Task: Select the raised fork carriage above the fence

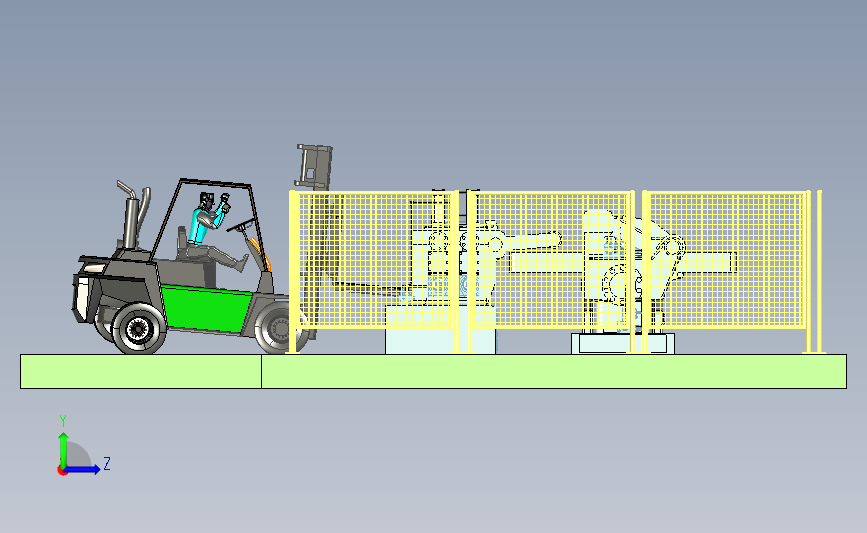Action: click(314, 167)
